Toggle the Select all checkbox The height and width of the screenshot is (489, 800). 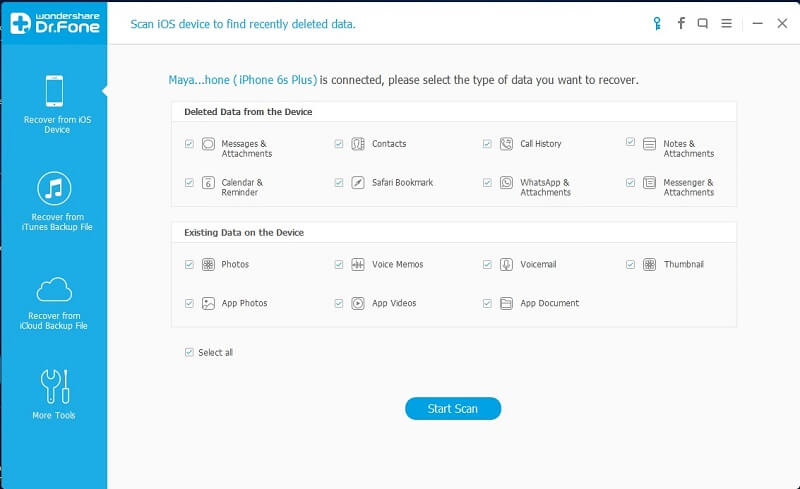189,353
